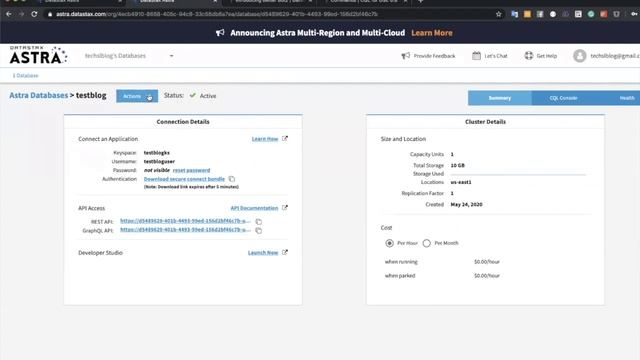Copy the GraphQL API URL
This screenshot has height=360, width=640.
pos(258,231)
